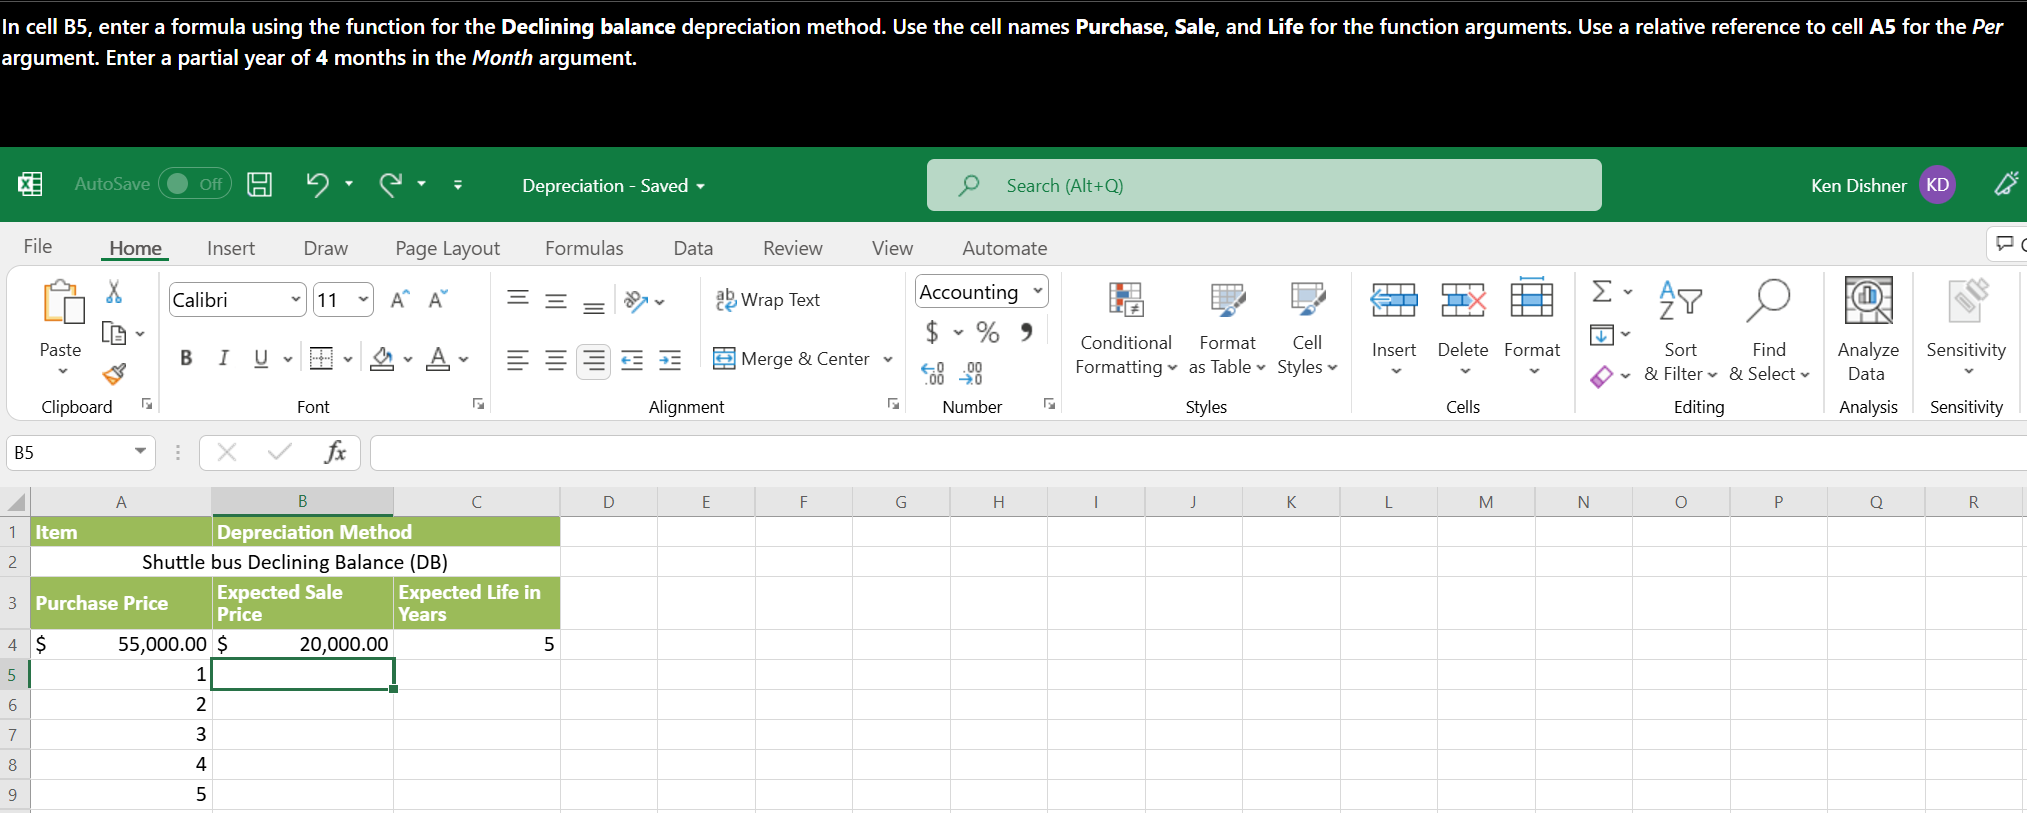This screenshot has height=813, width=2027.
Task: Click the Increase Indent icon
Action: (x=670, y=360)
